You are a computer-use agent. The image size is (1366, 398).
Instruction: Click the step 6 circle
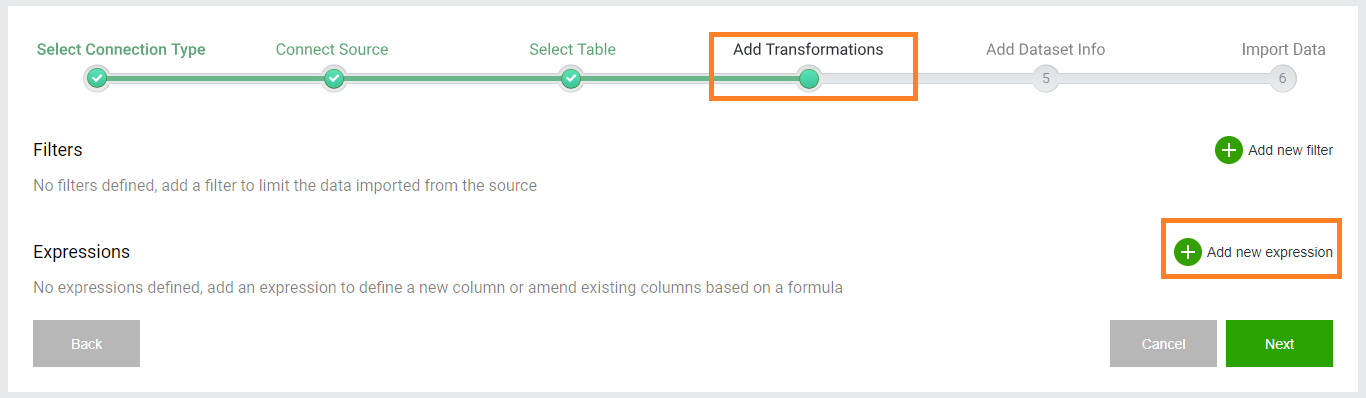coord(1282,78)
